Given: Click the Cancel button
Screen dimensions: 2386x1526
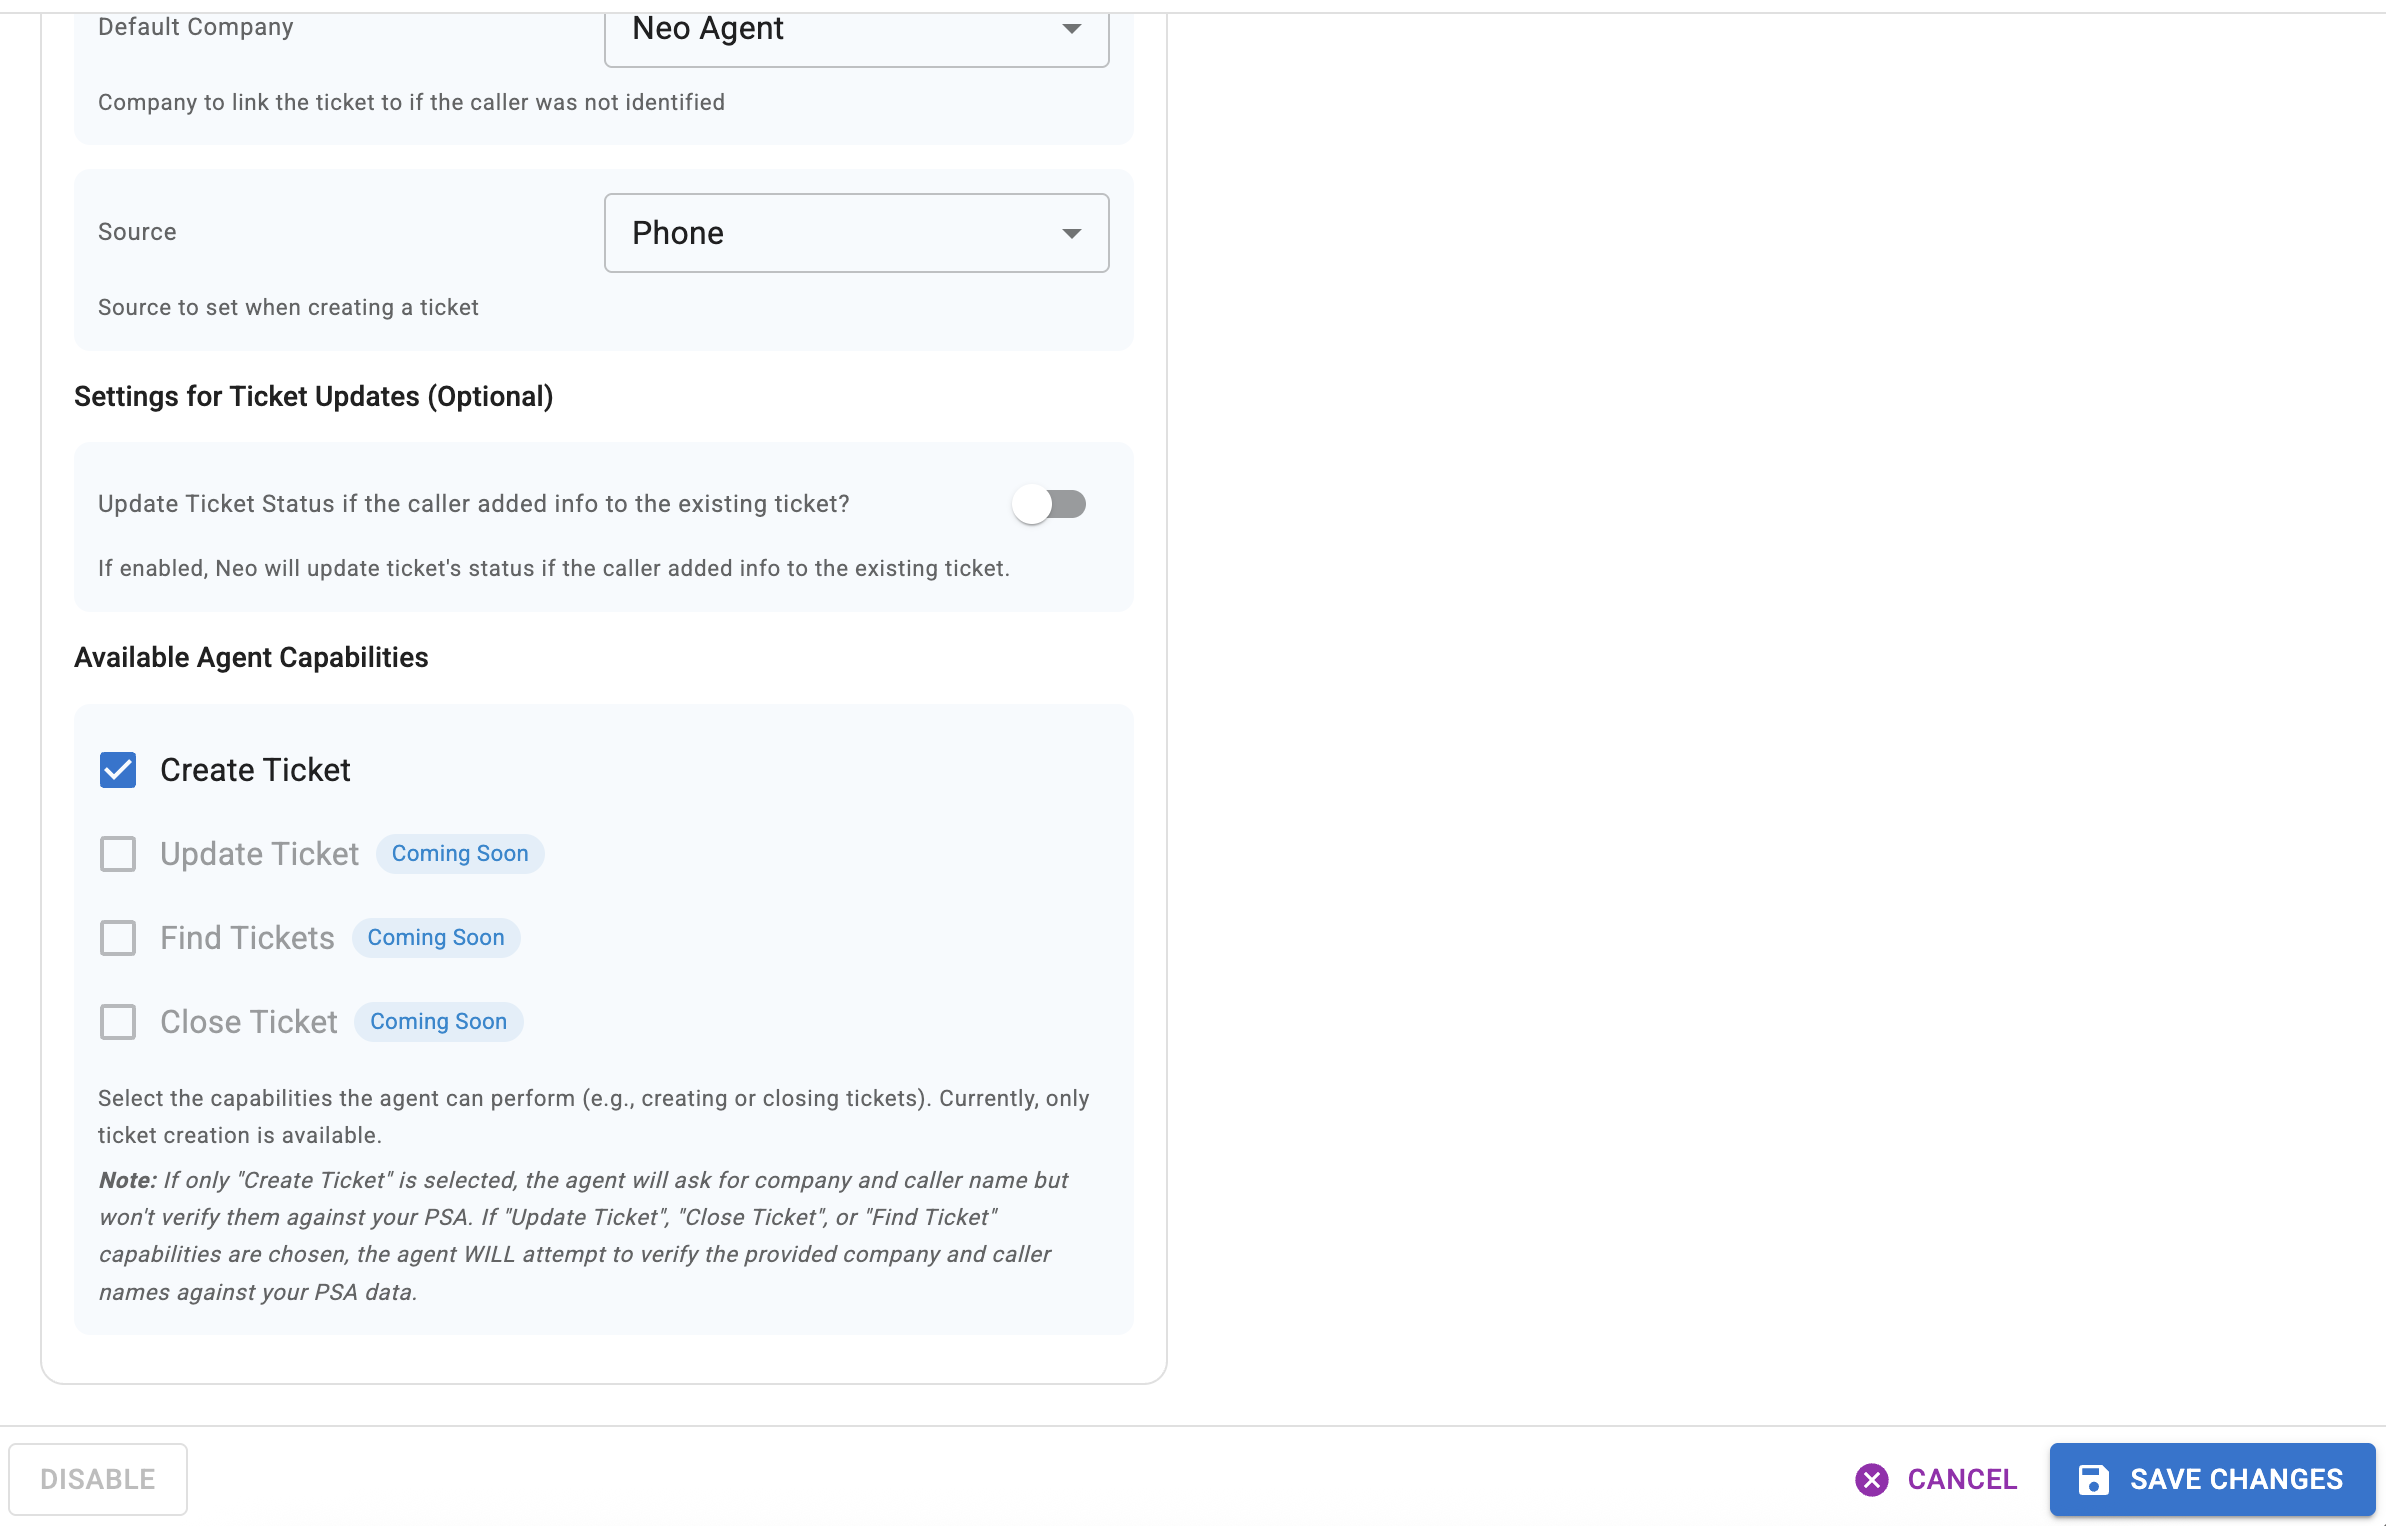Looking at the screenshot, I should 1936,1479.
